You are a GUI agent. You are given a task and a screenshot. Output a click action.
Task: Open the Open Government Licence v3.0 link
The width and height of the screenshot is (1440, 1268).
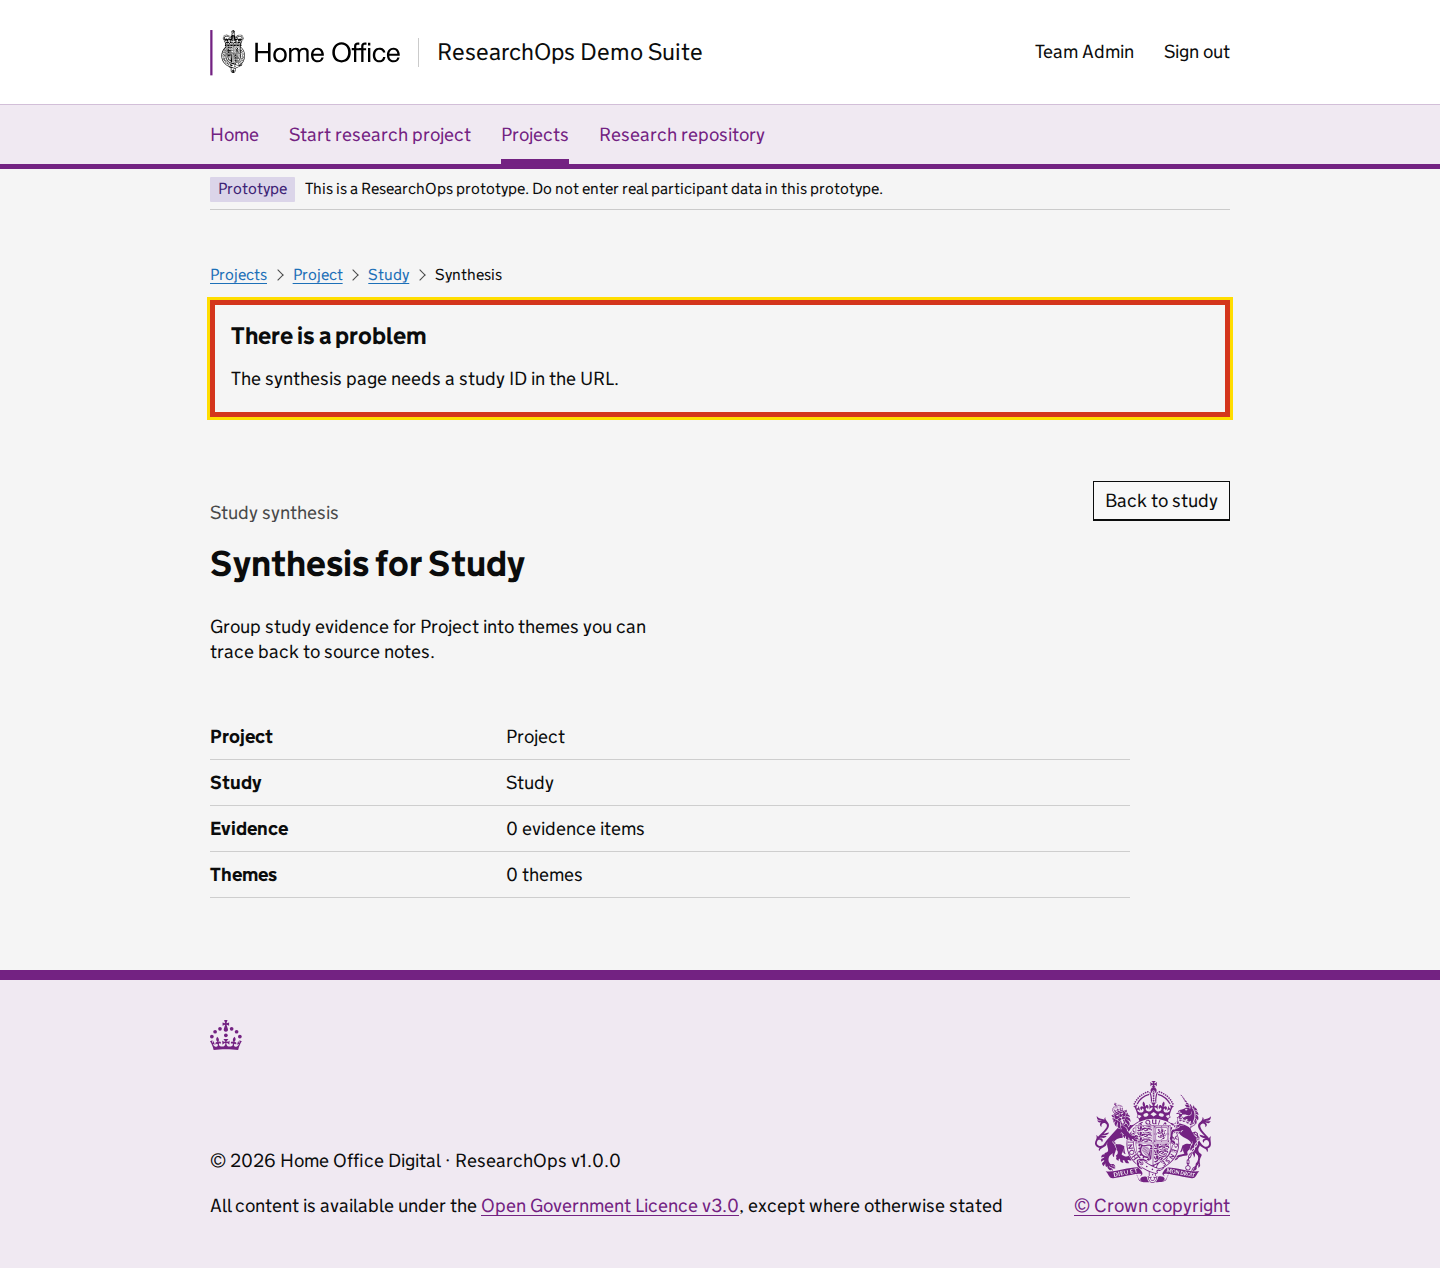(x=610, y=1206)
